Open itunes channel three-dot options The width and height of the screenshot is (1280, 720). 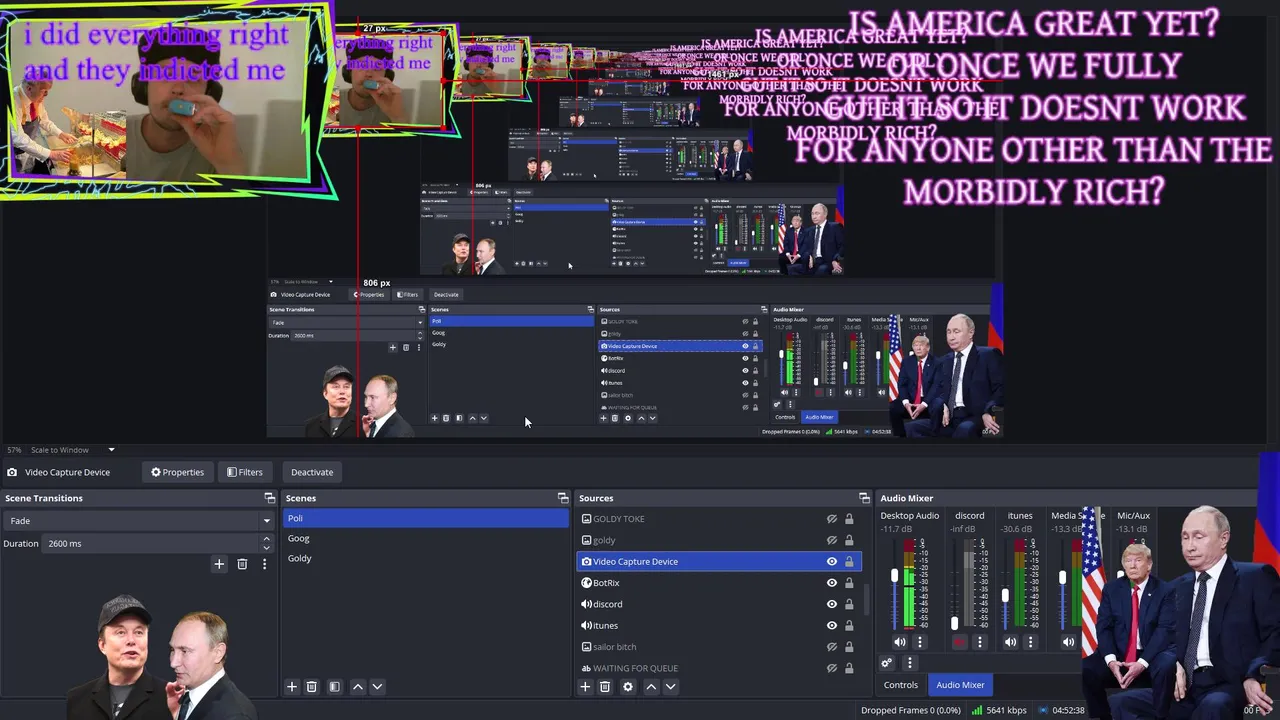[x=1030, y=642]
